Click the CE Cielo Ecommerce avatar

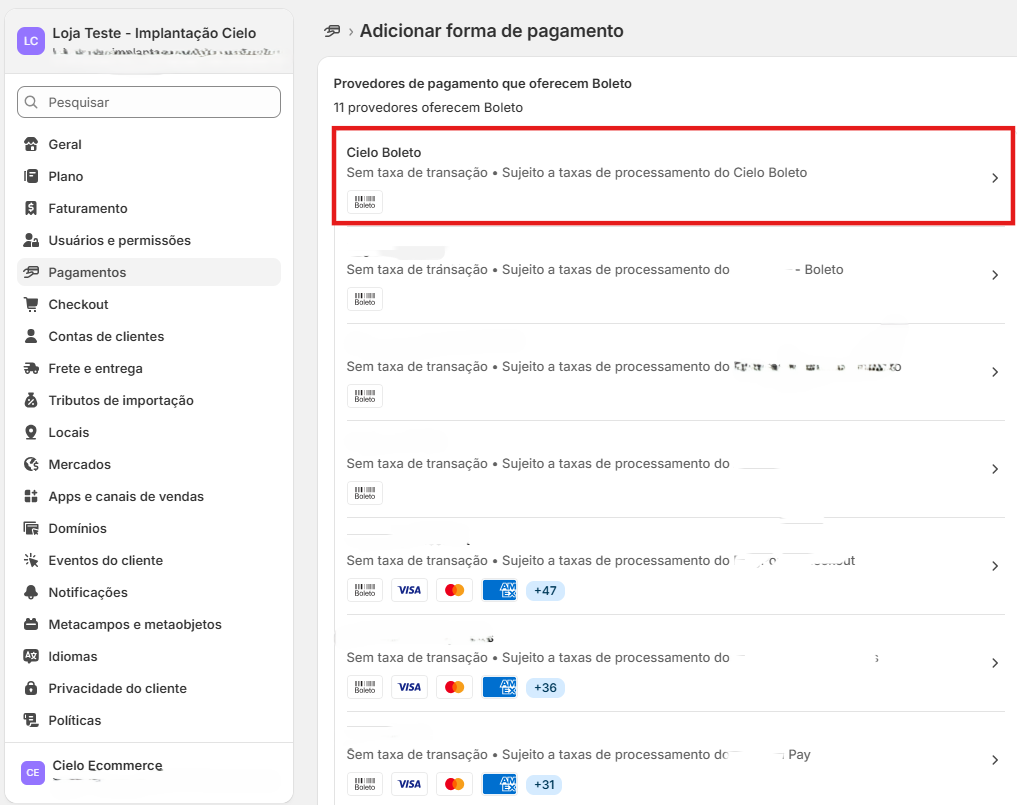click(32, 773)
